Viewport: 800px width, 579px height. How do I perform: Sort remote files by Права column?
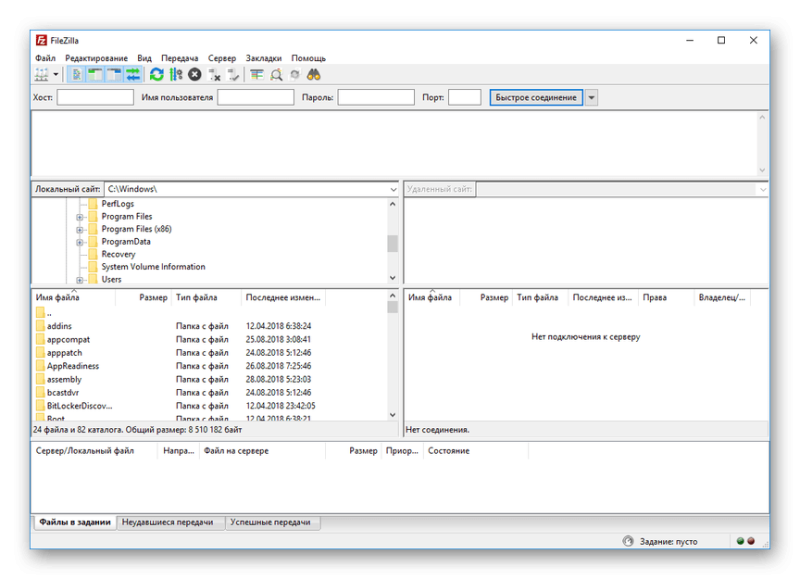coord(666,297)
